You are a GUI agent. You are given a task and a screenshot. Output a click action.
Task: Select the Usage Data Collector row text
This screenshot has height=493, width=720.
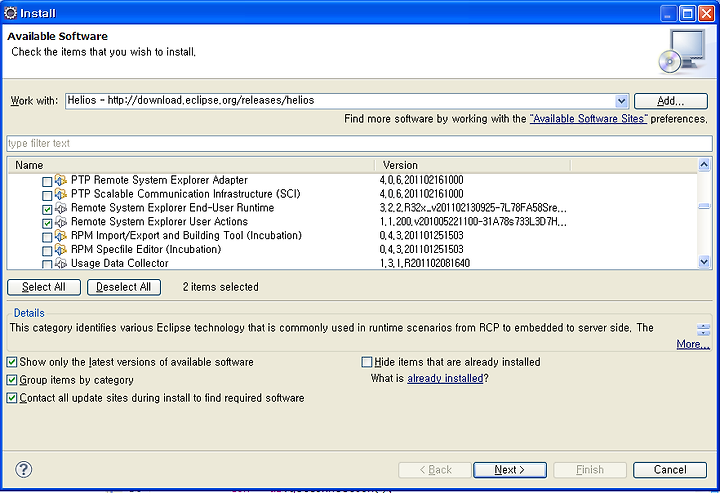[119, 263]
